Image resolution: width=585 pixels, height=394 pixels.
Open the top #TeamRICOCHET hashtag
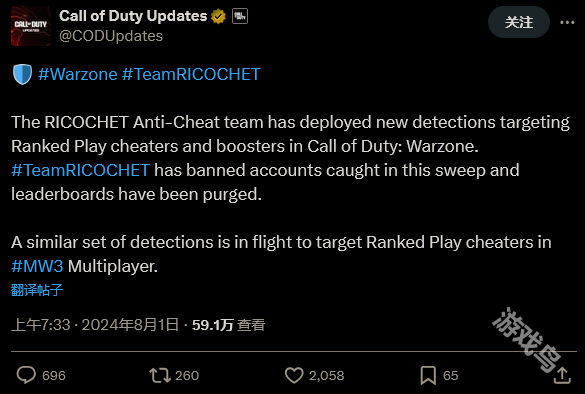(191, 74)
